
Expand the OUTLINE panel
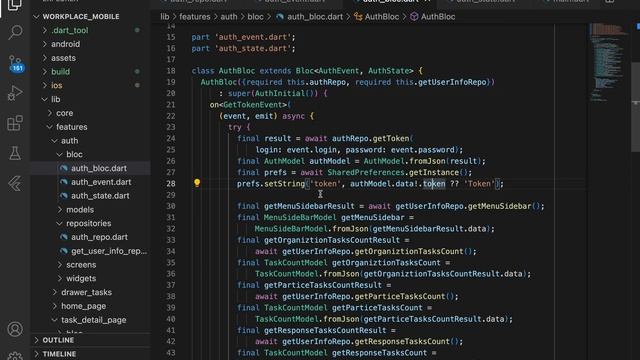coord(37,340)
